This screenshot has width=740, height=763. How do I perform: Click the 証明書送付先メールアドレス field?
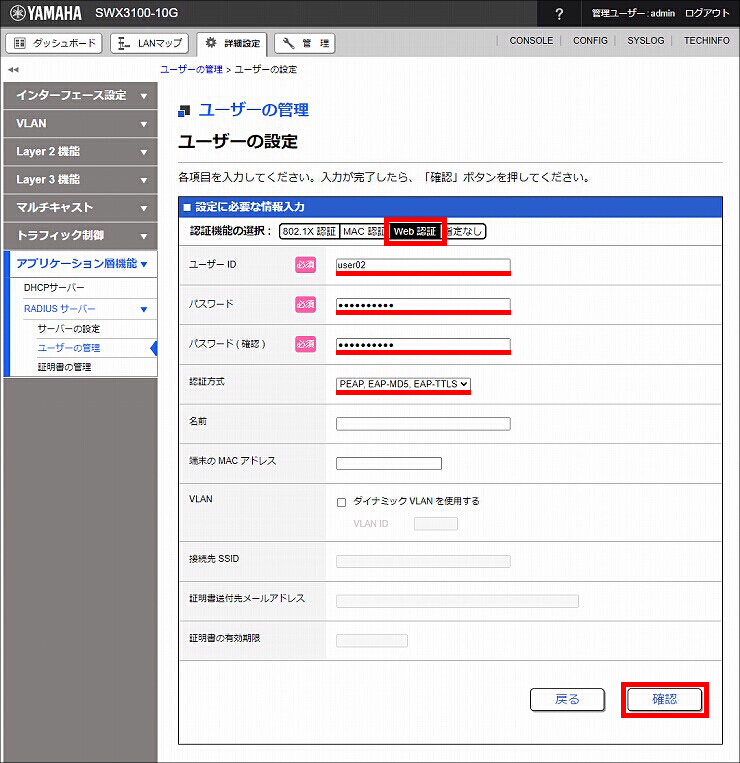click(457, 601)
